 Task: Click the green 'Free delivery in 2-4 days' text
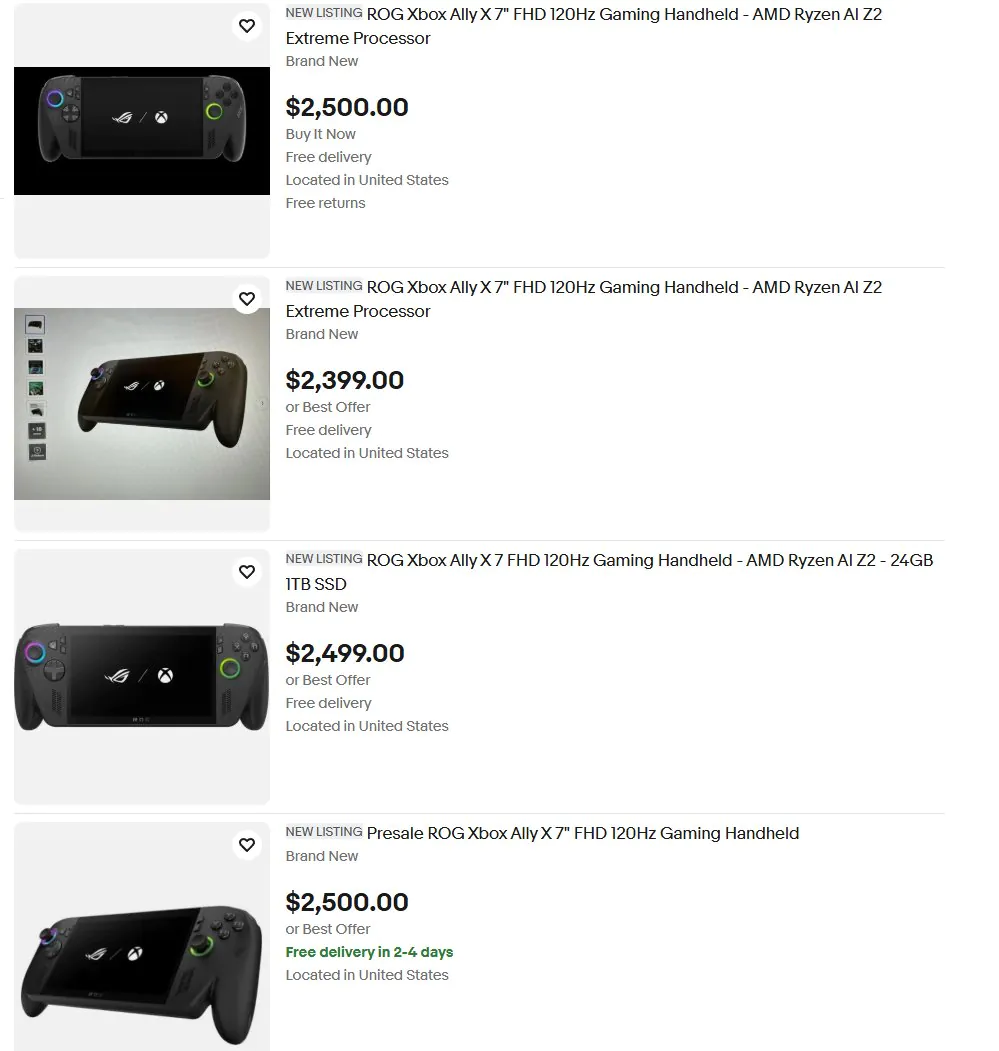point(369,952)
